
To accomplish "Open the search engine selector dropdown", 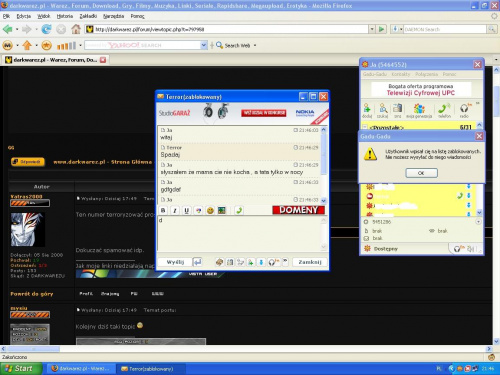I will coord(397,29).
